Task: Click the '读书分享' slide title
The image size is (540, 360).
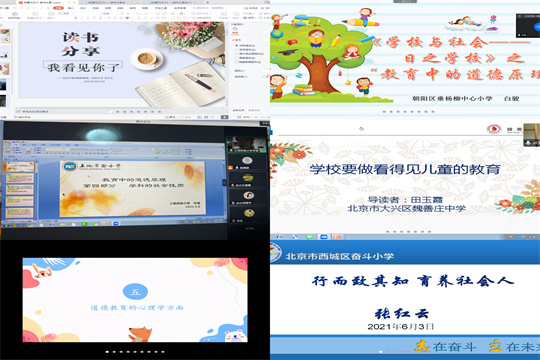Action: click(x=81, y=44)
